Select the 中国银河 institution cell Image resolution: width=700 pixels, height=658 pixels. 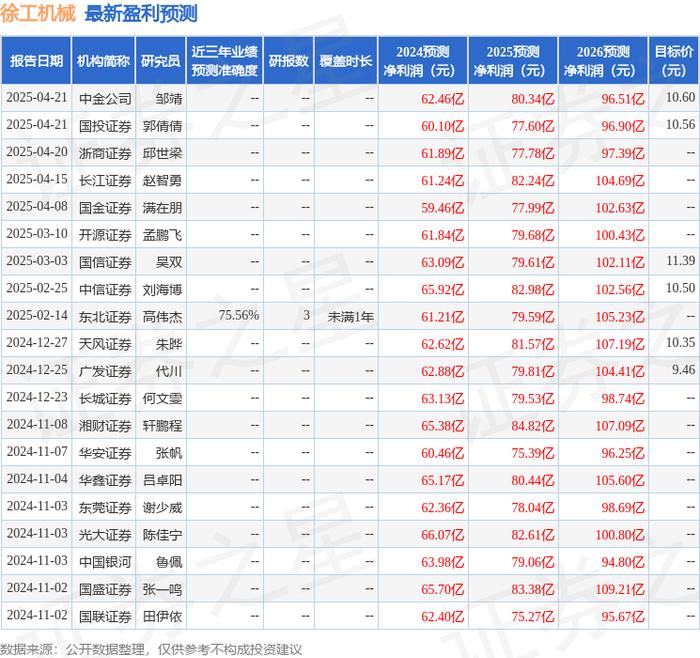click(105, 562)
